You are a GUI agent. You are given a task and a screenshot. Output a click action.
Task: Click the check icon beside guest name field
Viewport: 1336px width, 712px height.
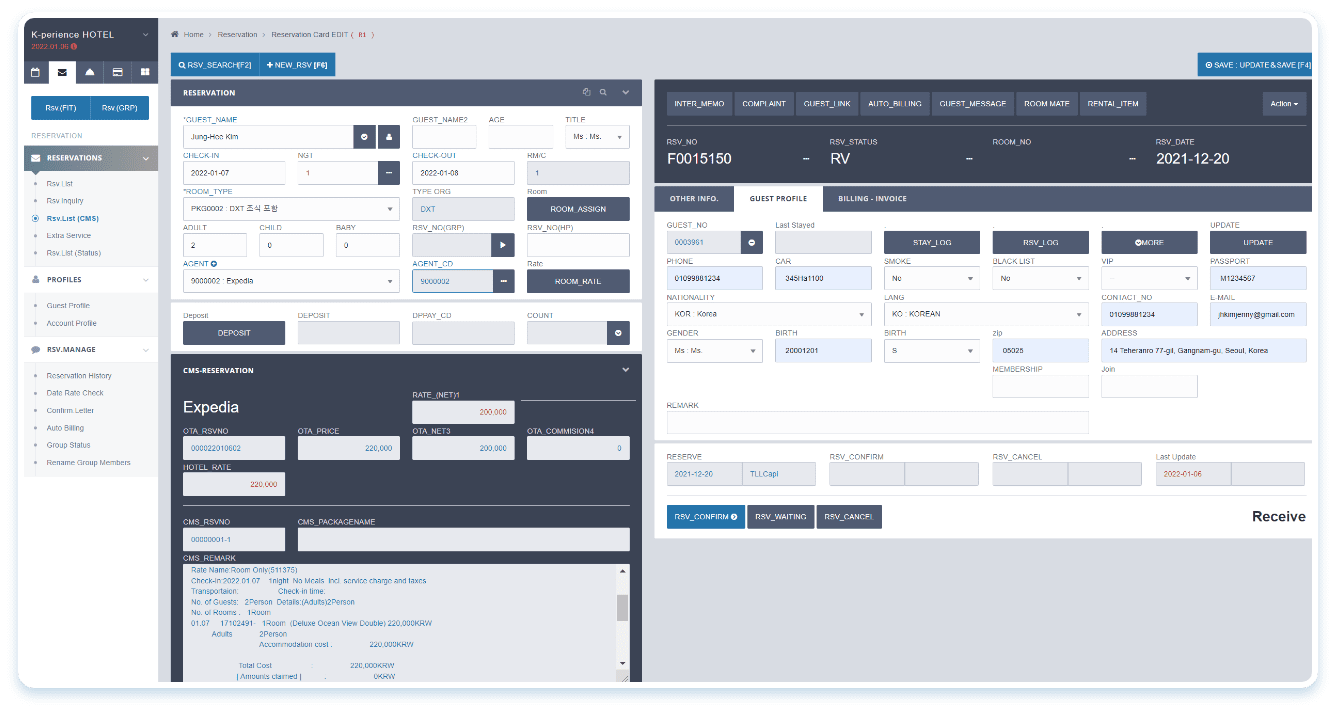[365, 137]
